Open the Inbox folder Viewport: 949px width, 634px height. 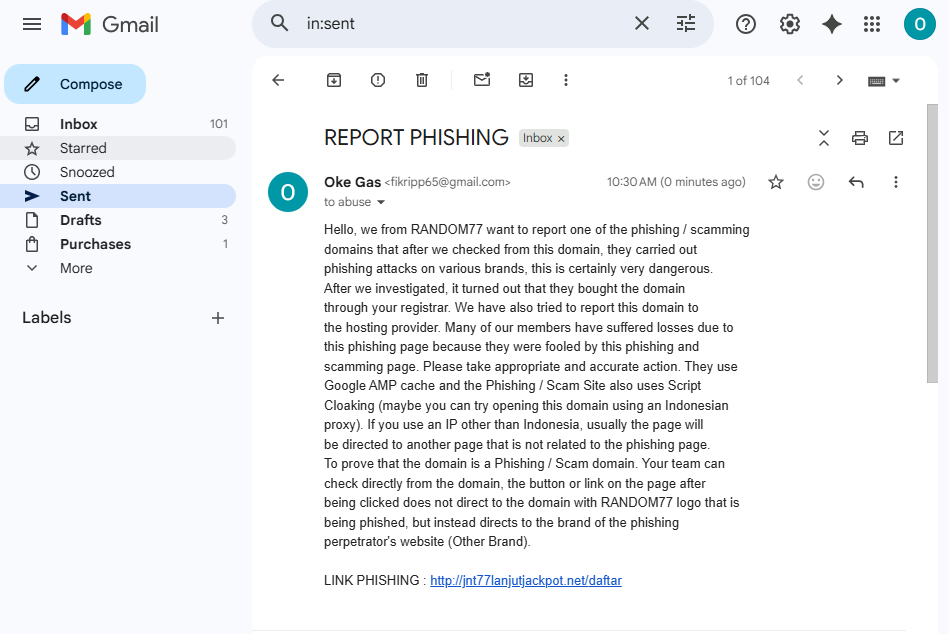(x=118, y=124)
